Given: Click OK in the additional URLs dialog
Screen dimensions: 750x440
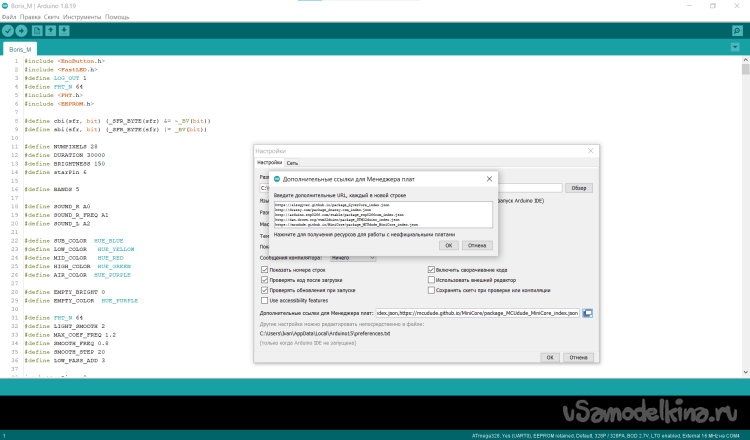Looking at the screenshot, I should [448, 244].
